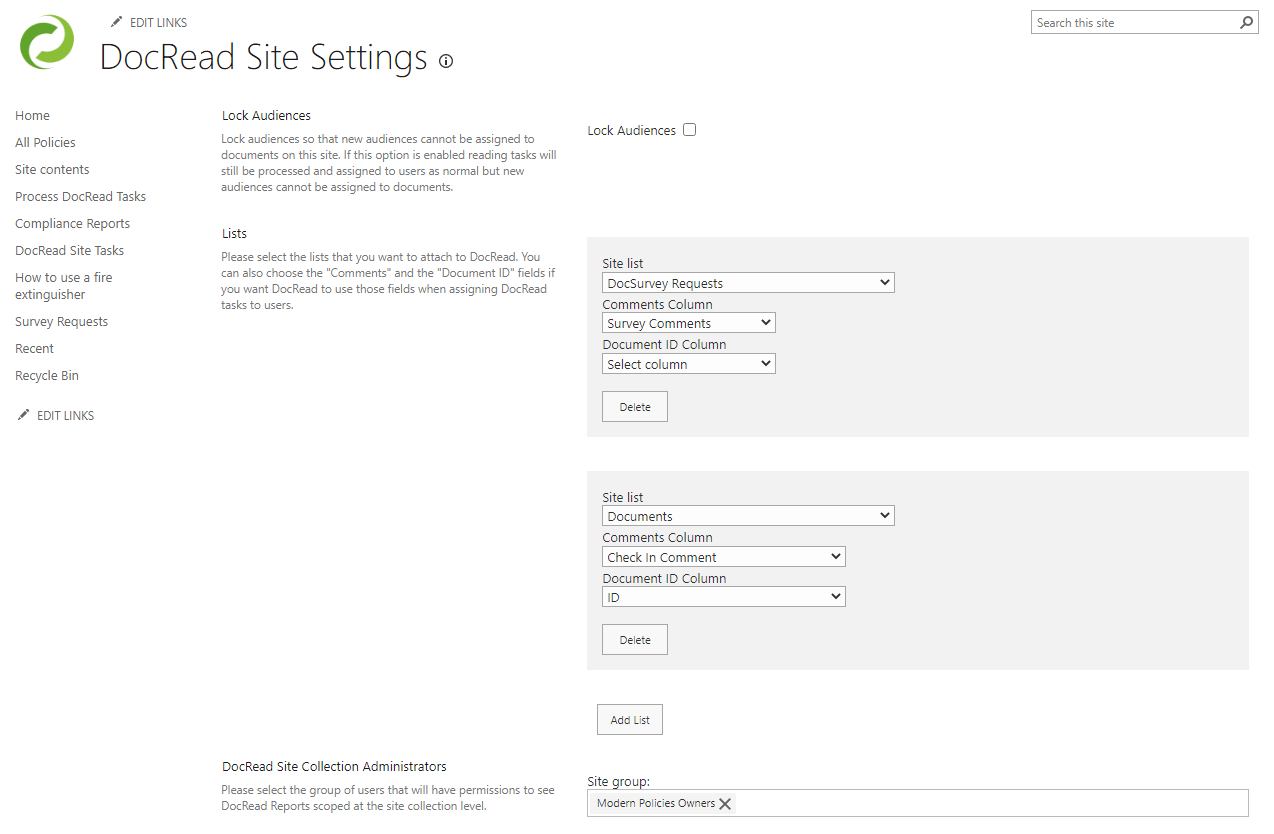Open All Policies from the sidebar

(45, 143)
